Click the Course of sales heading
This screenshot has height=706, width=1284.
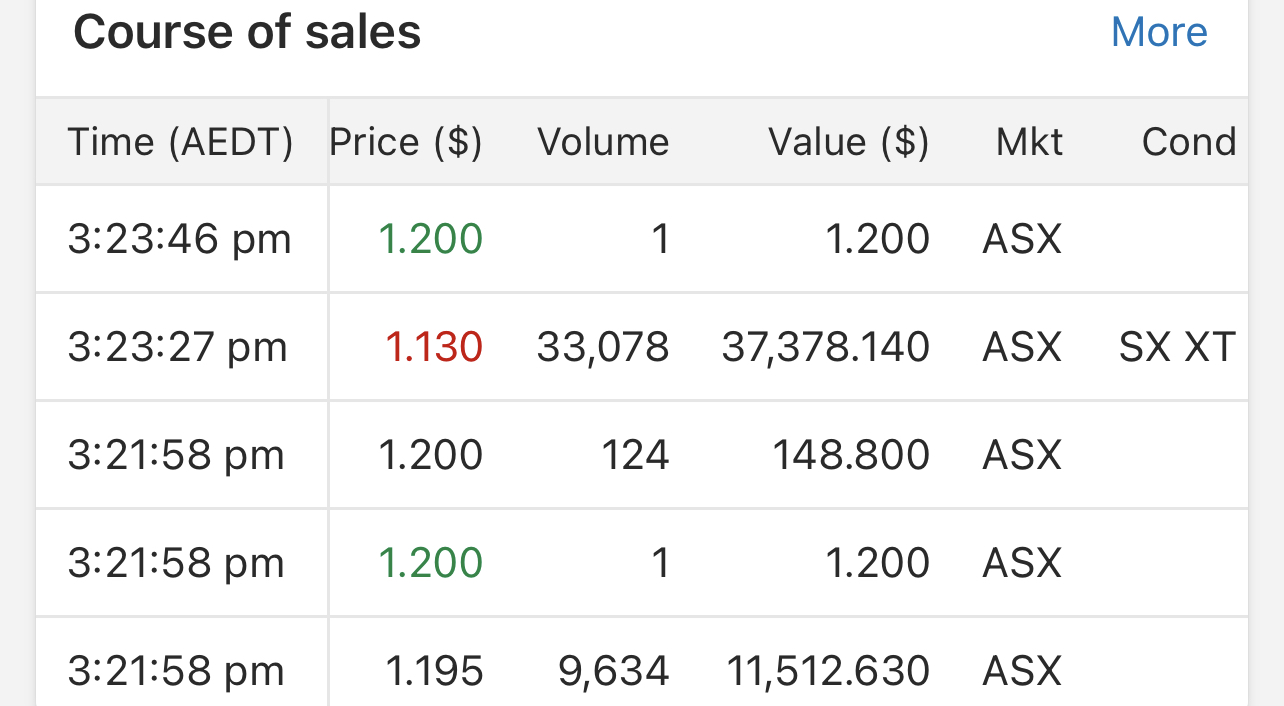tap(247, 33)
